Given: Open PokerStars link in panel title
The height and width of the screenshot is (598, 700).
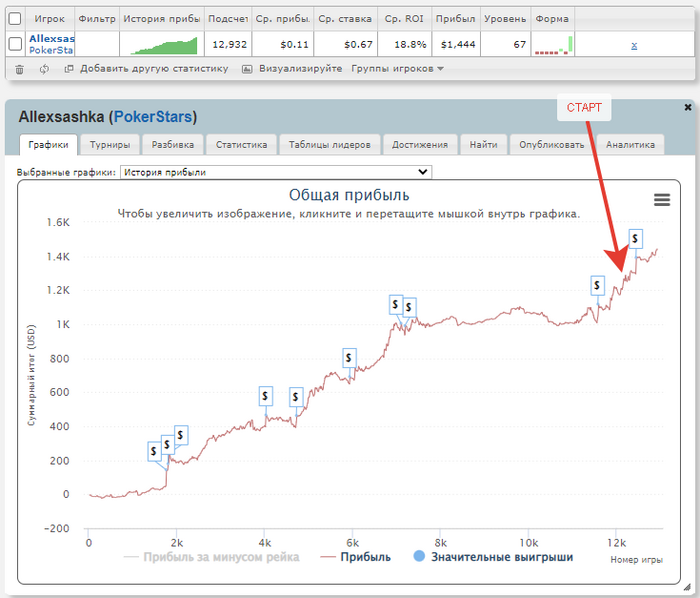Looking at the screenshot, I should [x=153, y=117].
